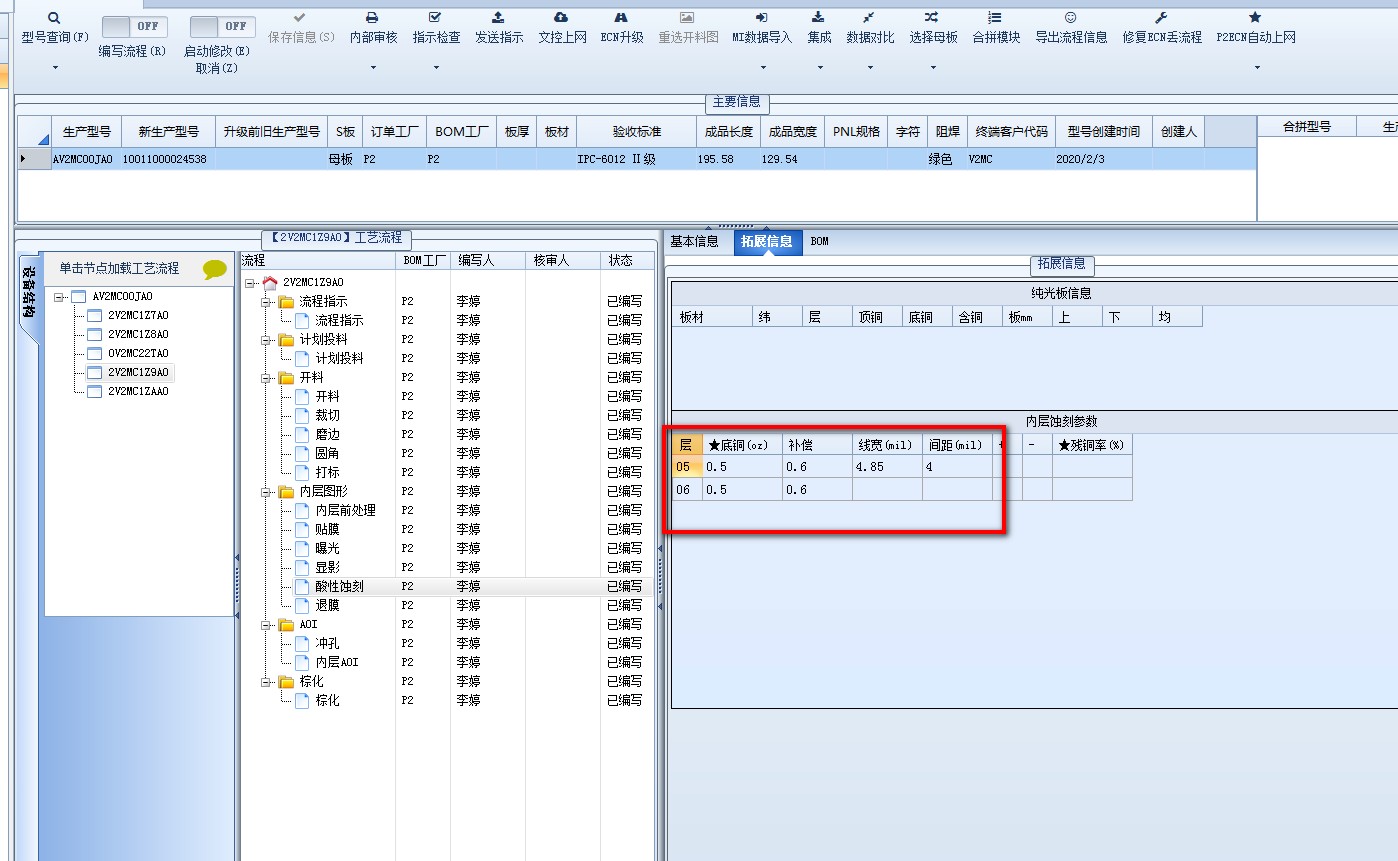Viewport: 1398px width, 861px height.
Task: Click the 合拼型号 column header
Action: pyautogui.click(x=1306, y=127)
